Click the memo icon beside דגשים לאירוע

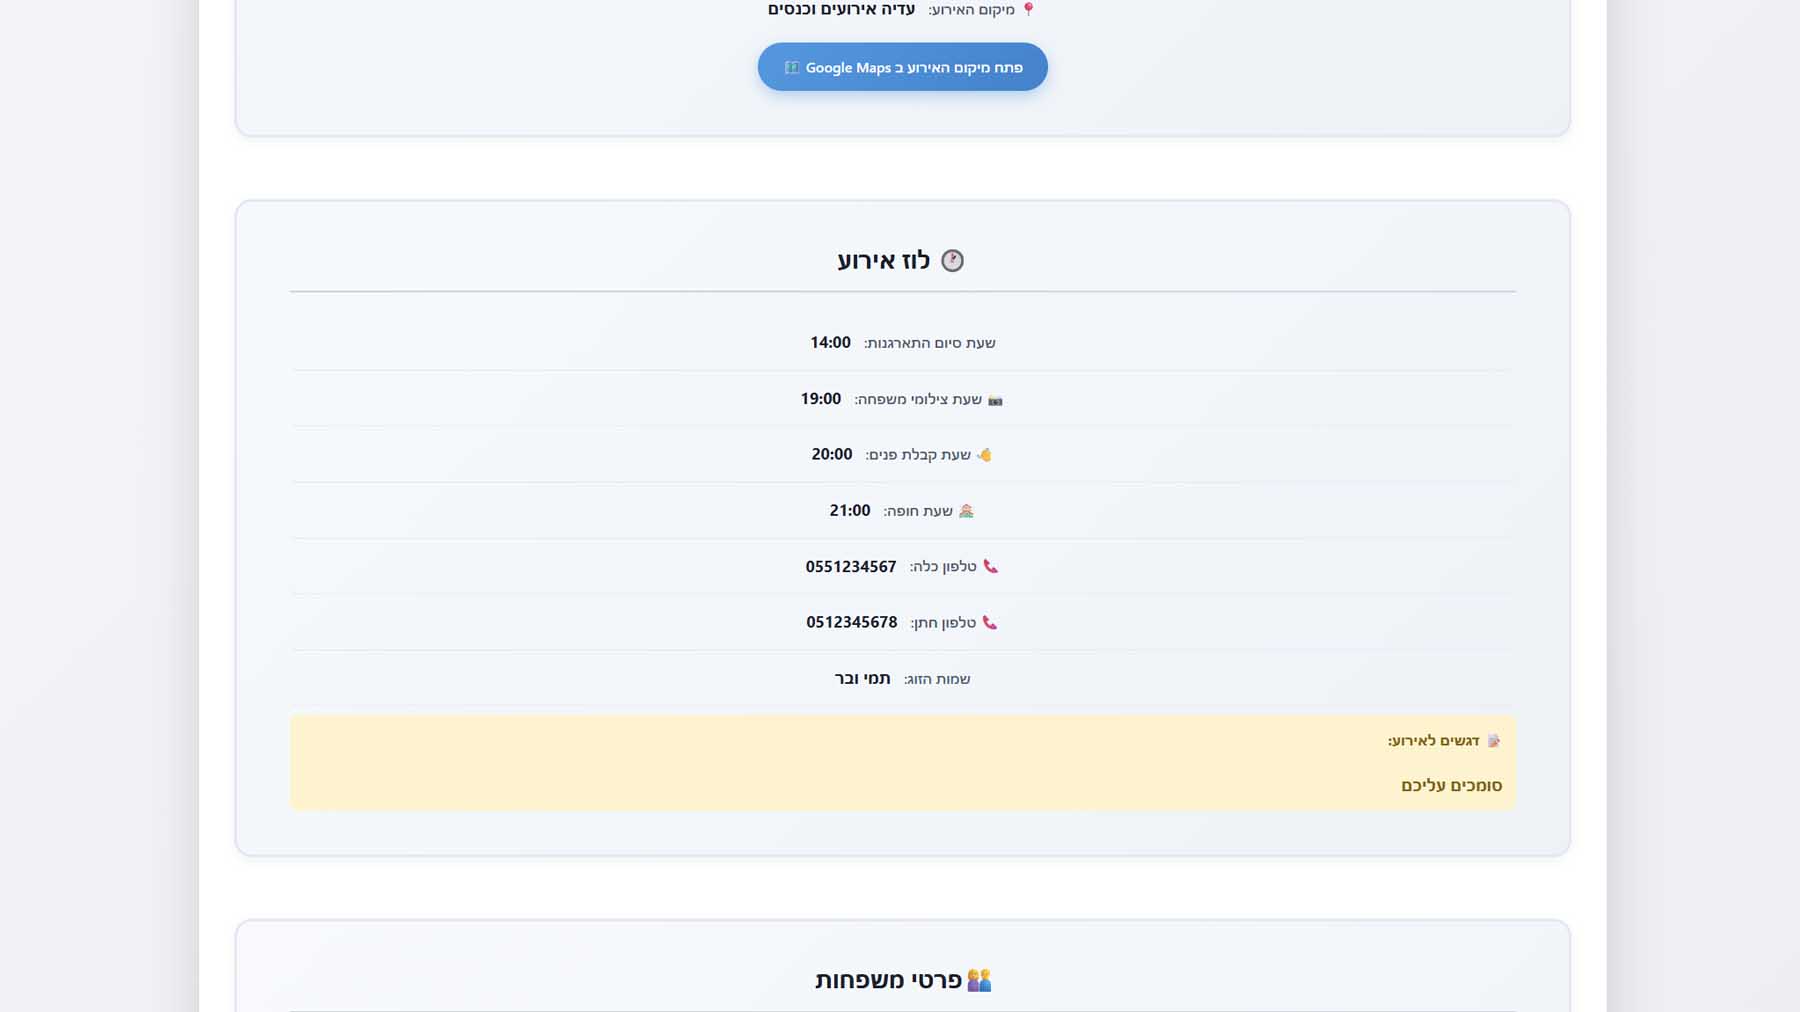pyautogui.click(x=1493, y=741)
